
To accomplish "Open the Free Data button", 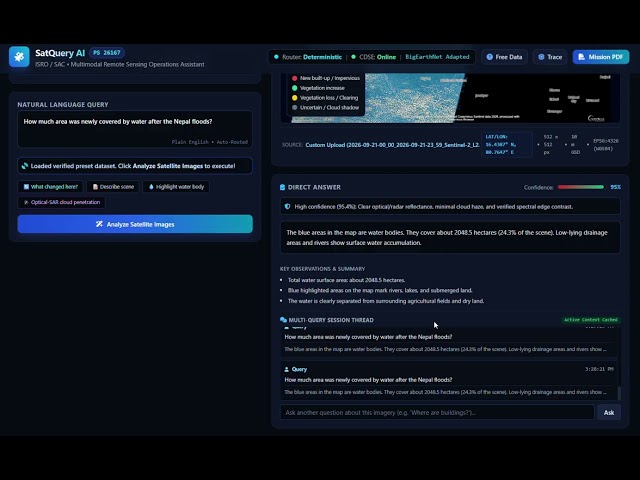I will click(504, 57).
